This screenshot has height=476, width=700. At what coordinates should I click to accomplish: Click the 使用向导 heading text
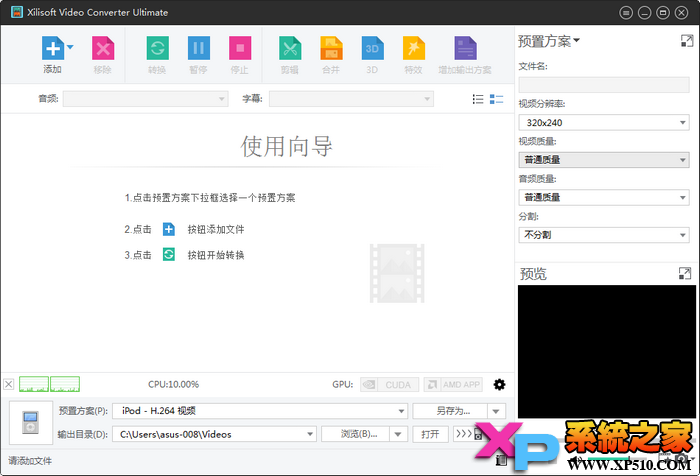click(x=287, y=146)
